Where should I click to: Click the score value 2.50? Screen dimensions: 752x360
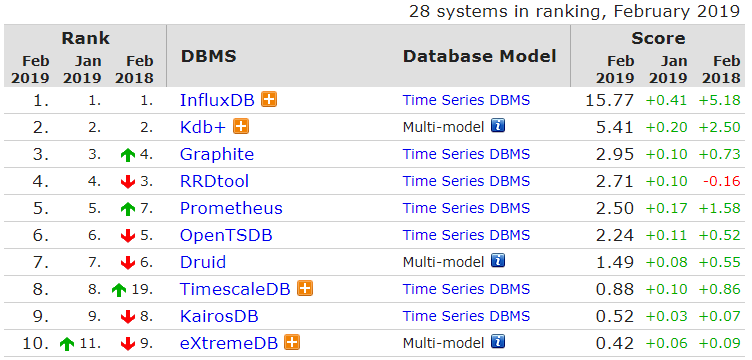[614, 208]
